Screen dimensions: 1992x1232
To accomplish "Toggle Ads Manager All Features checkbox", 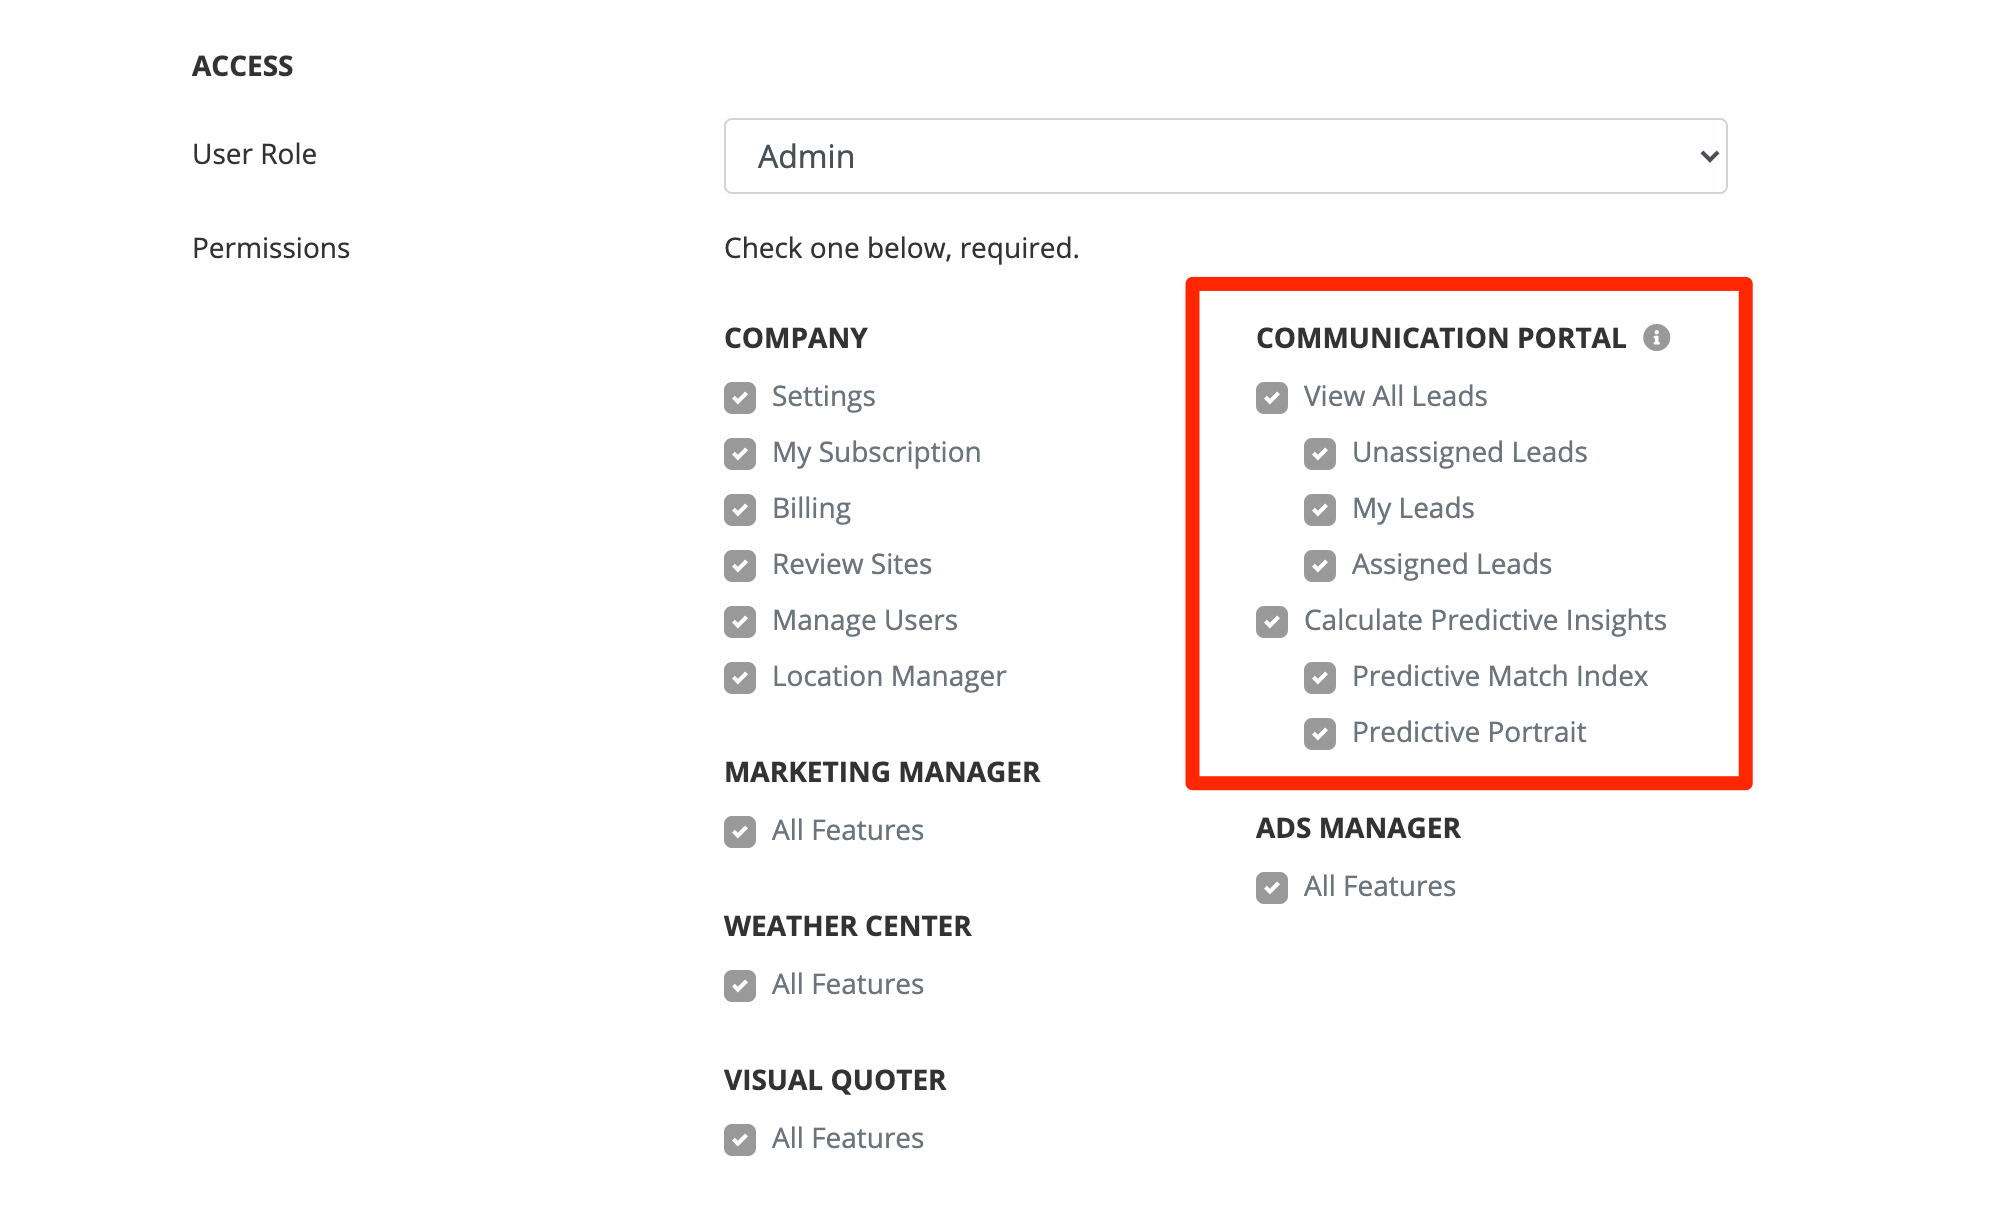I will coord(1272,888).
